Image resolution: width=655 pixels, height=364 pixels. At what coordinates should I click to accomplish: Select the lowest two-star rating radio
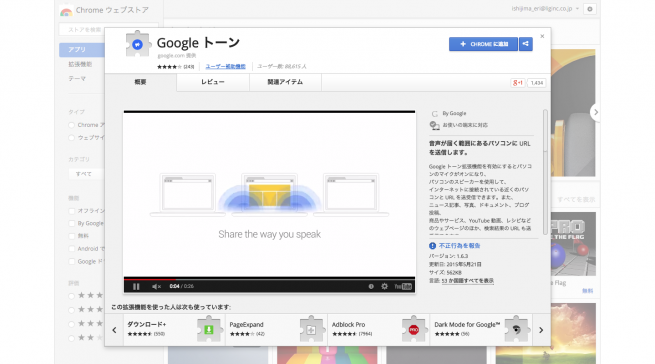(x=71, y=338)
